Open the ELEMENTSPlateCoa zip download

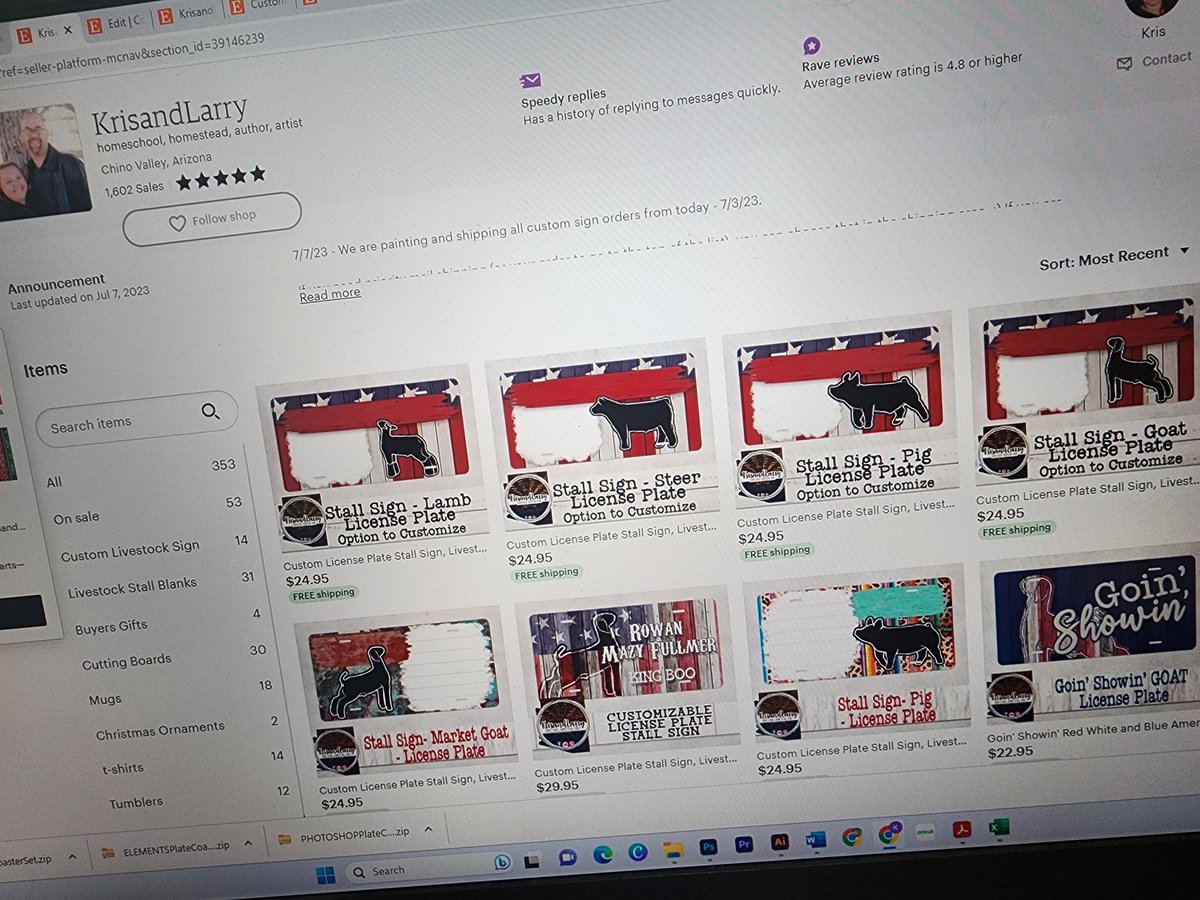tap(166, 847)
